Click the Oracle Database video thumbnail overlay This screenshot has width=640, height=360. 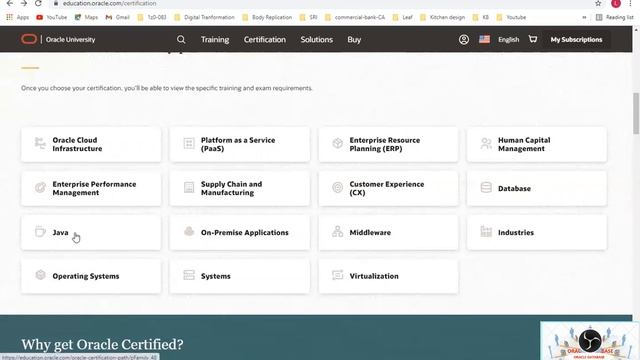pyautogui.click(x=589, y=340)
